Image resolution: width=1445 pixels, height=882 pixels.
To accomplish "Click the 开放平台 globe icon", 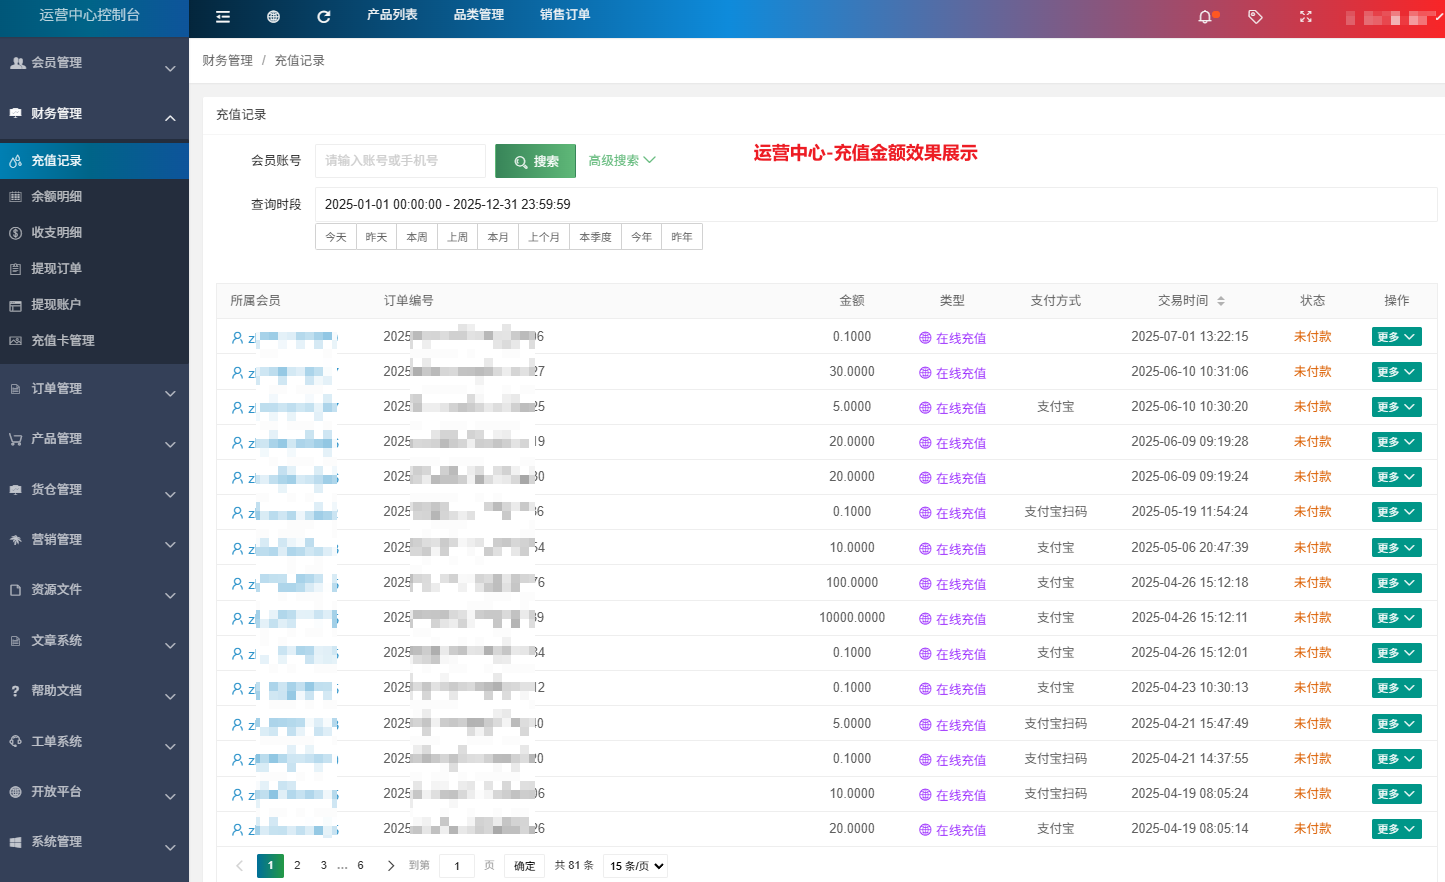I will coord(15,791).
